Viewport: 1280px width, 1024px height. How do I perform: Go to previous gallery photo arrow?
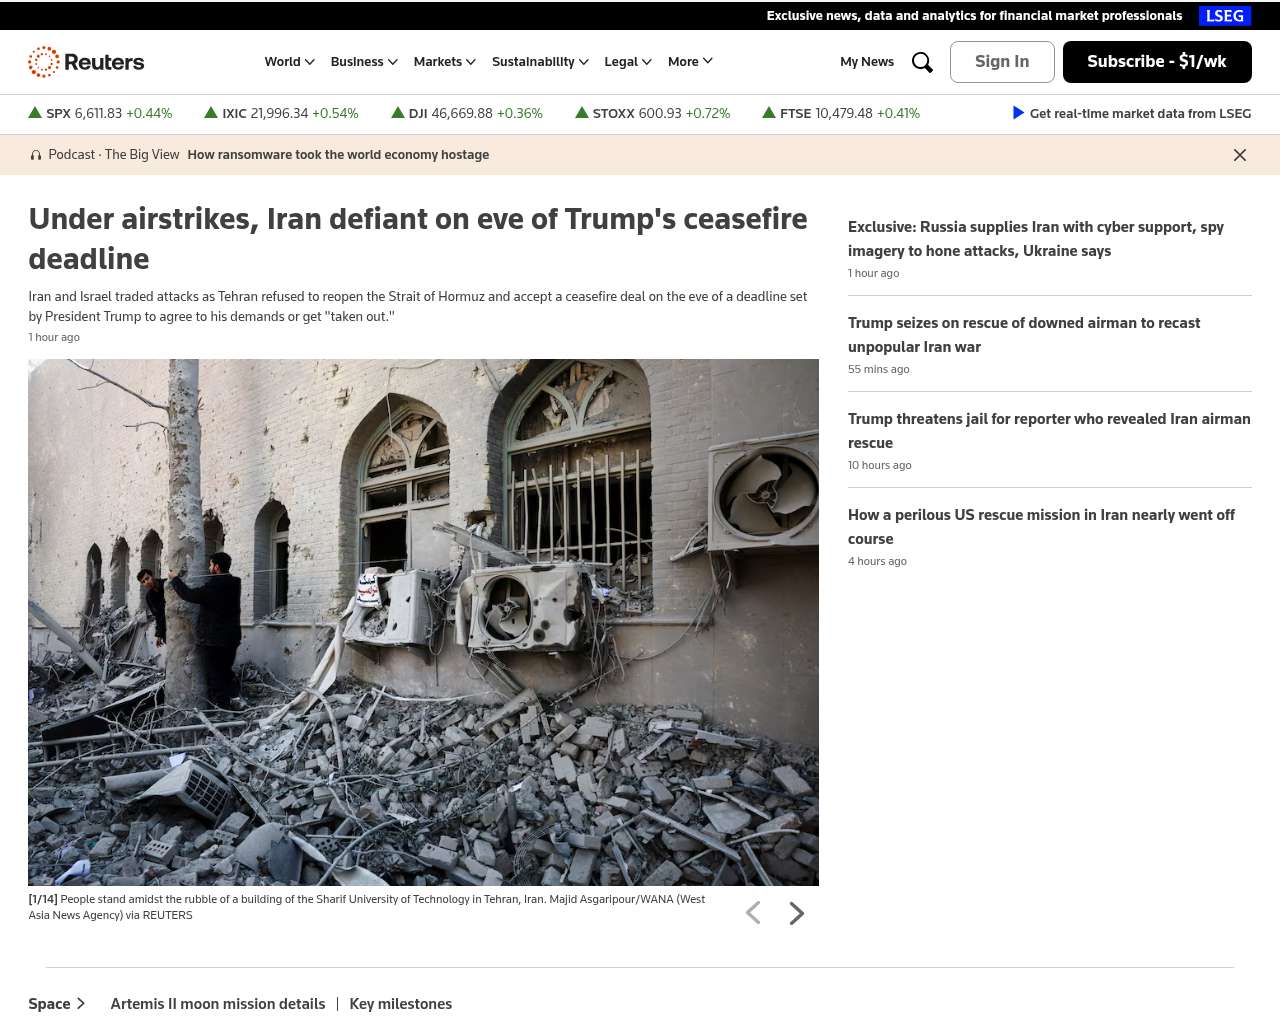[x=753, y=913]
